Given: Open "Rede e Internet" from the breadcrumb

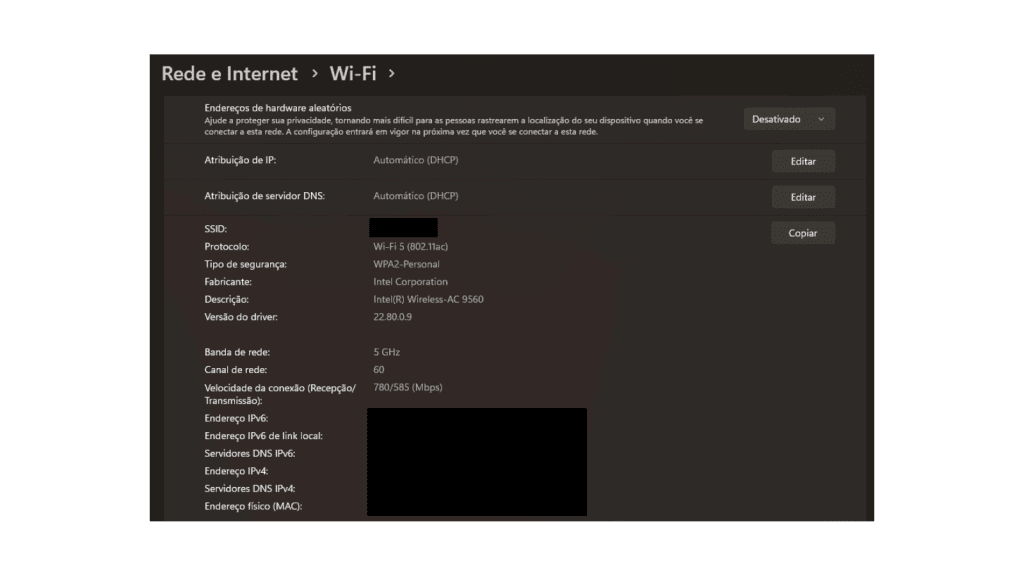Looking at the screenshot, I should point(229,73).
